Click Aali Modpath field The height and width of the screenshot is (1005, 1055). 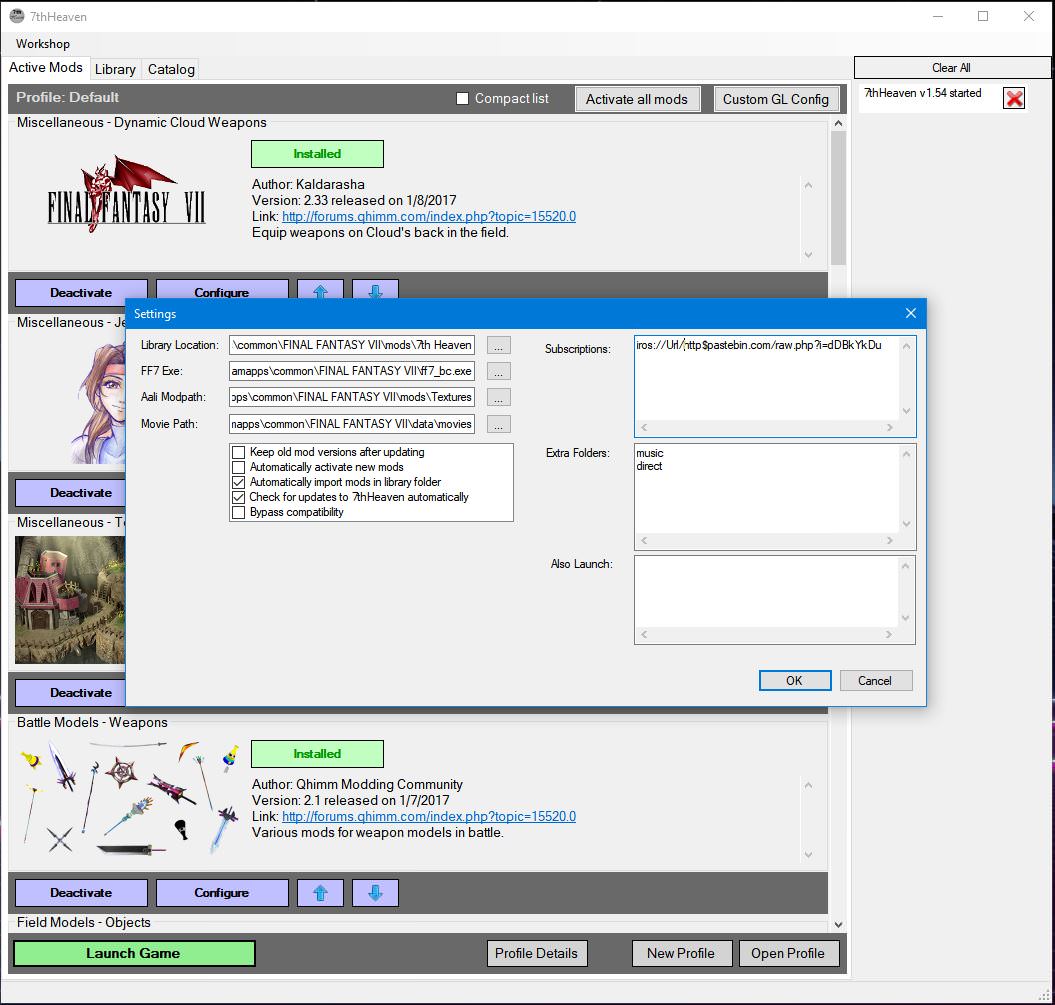tap(352, 398)
